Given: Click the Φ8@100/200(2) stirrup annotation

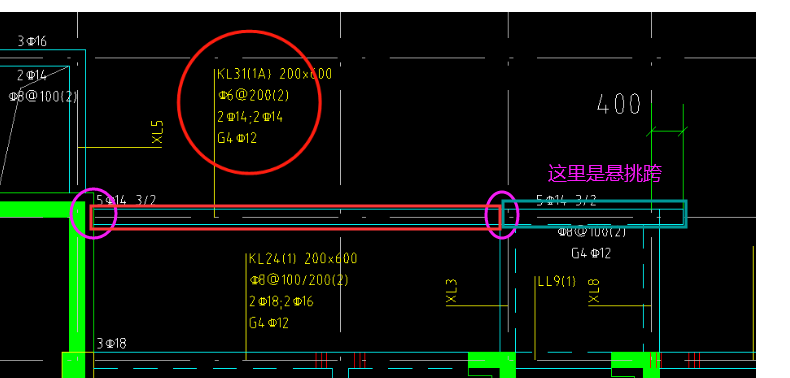Looking at the screenshot, I should coord(299,280).
